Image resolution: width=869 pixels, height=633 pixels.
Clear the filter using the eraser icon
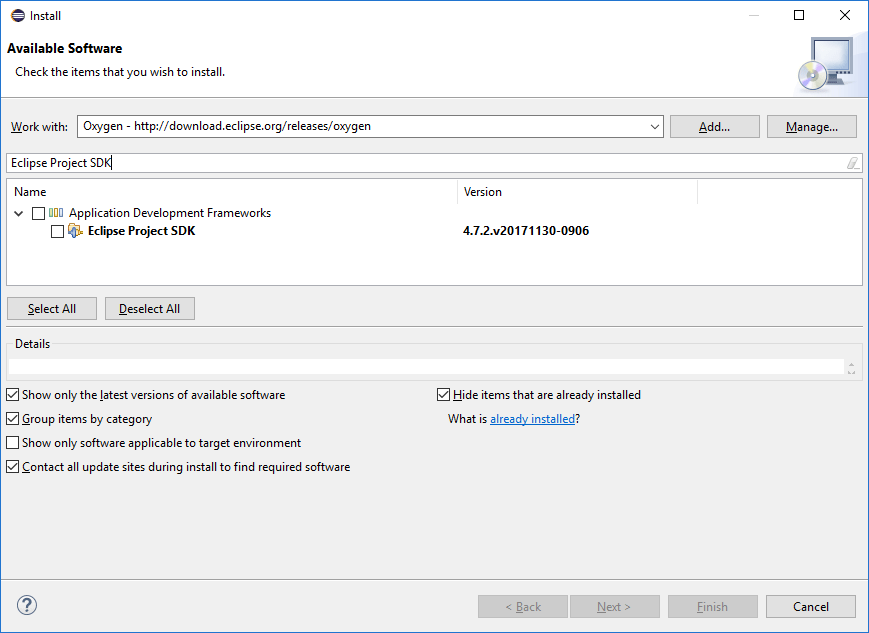[852, 162]
